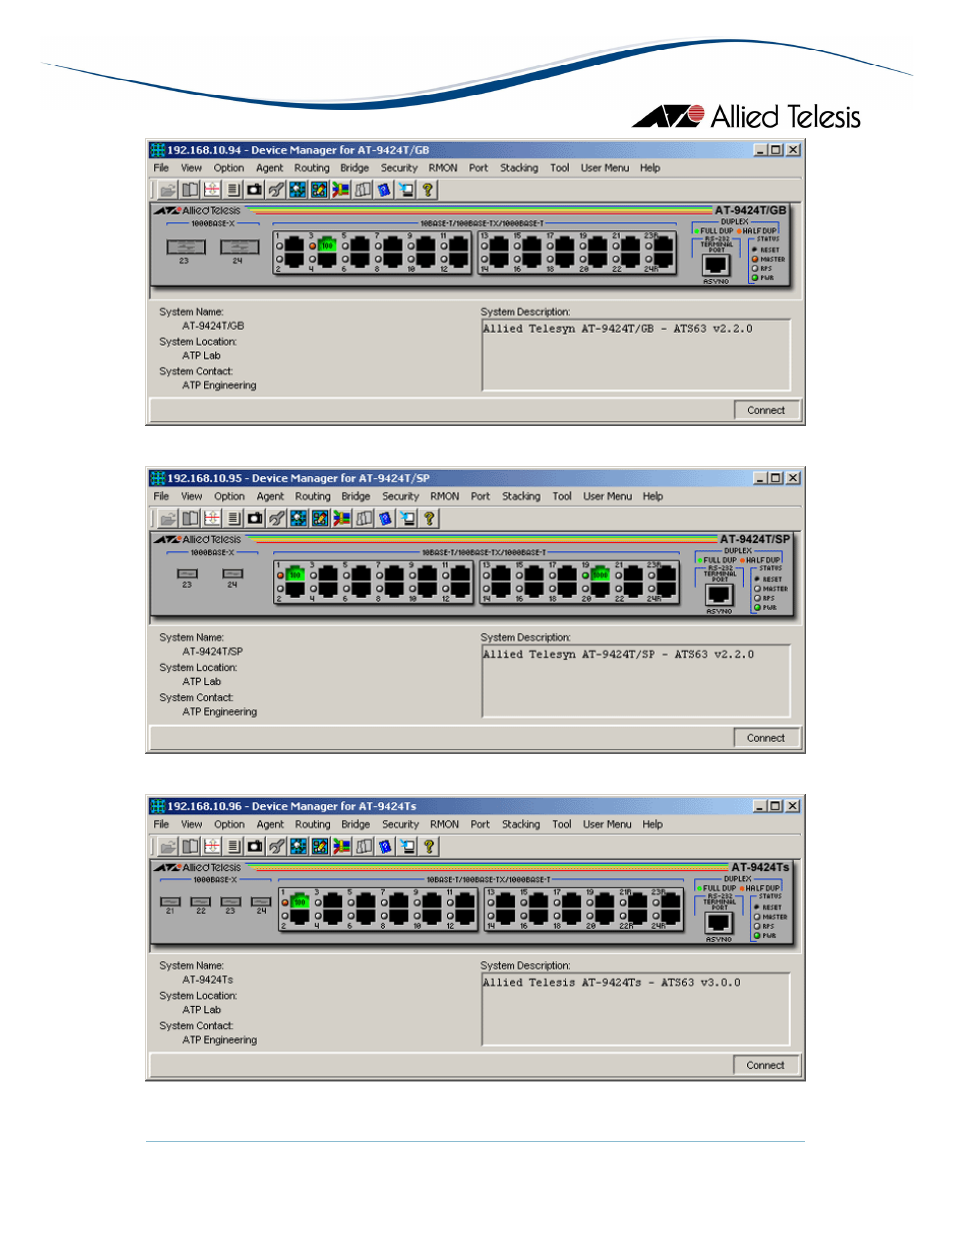Click the monitor terminal icon in the 192.168.10.96 window toolbar

click(407, 846)
